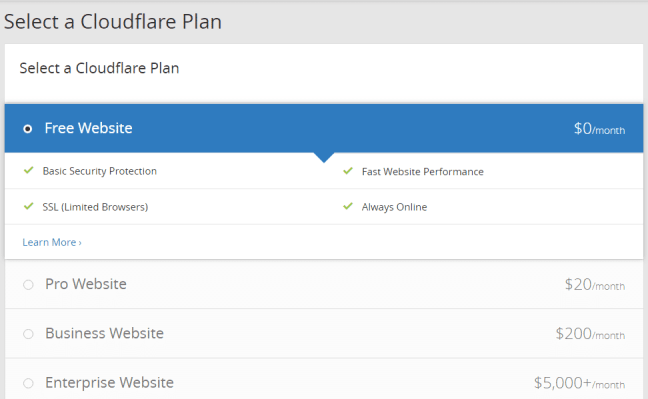Click the SSL (Limited Browsers) text
This screenshot has width=648, height=399.
point(95,207)
